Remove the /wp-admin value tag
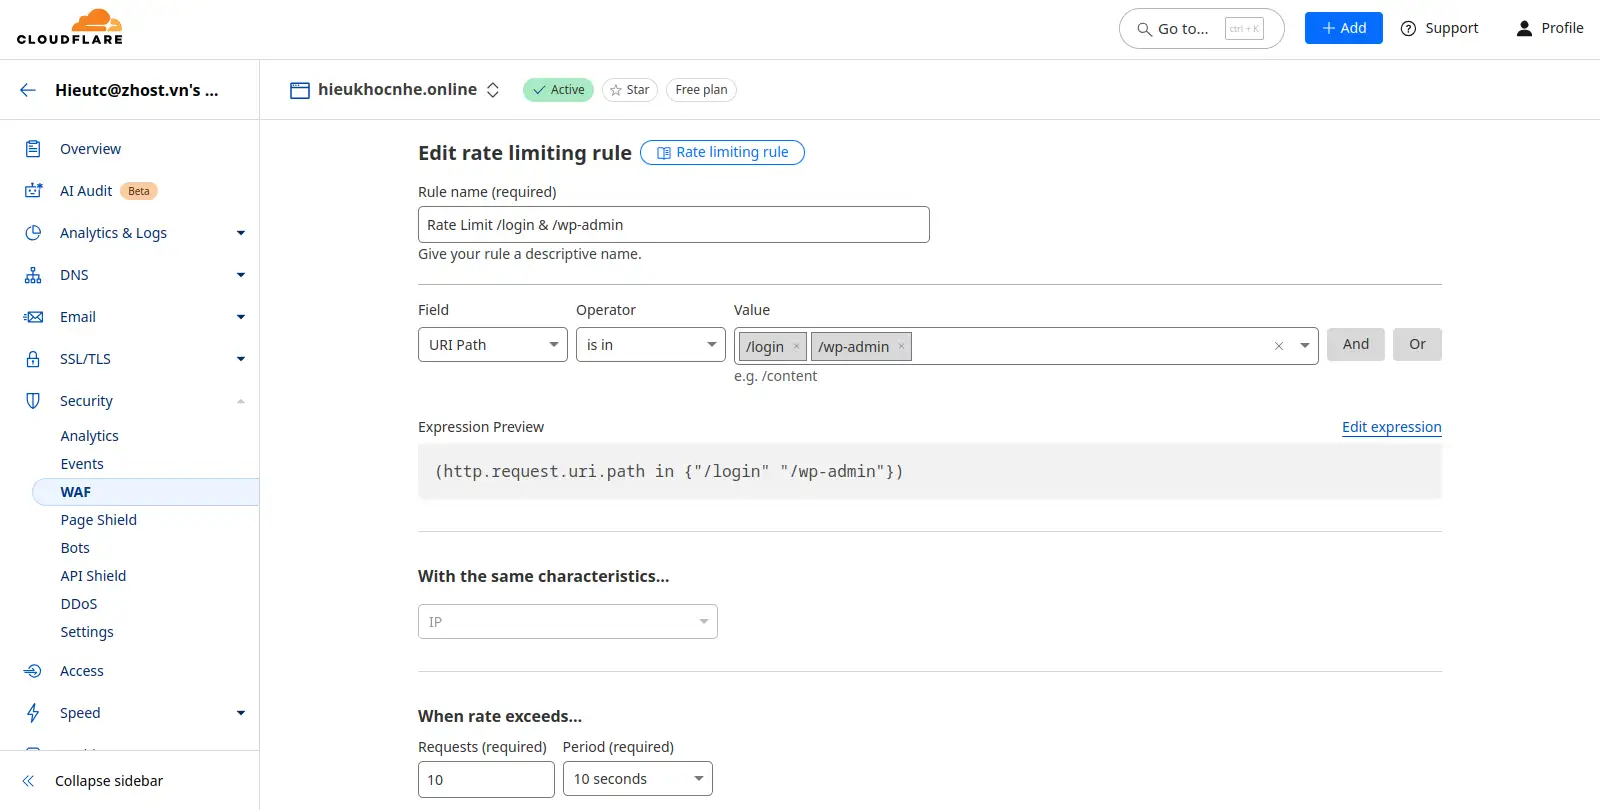Viewport: 1600px width, 810px height. (x=901, y=346)
